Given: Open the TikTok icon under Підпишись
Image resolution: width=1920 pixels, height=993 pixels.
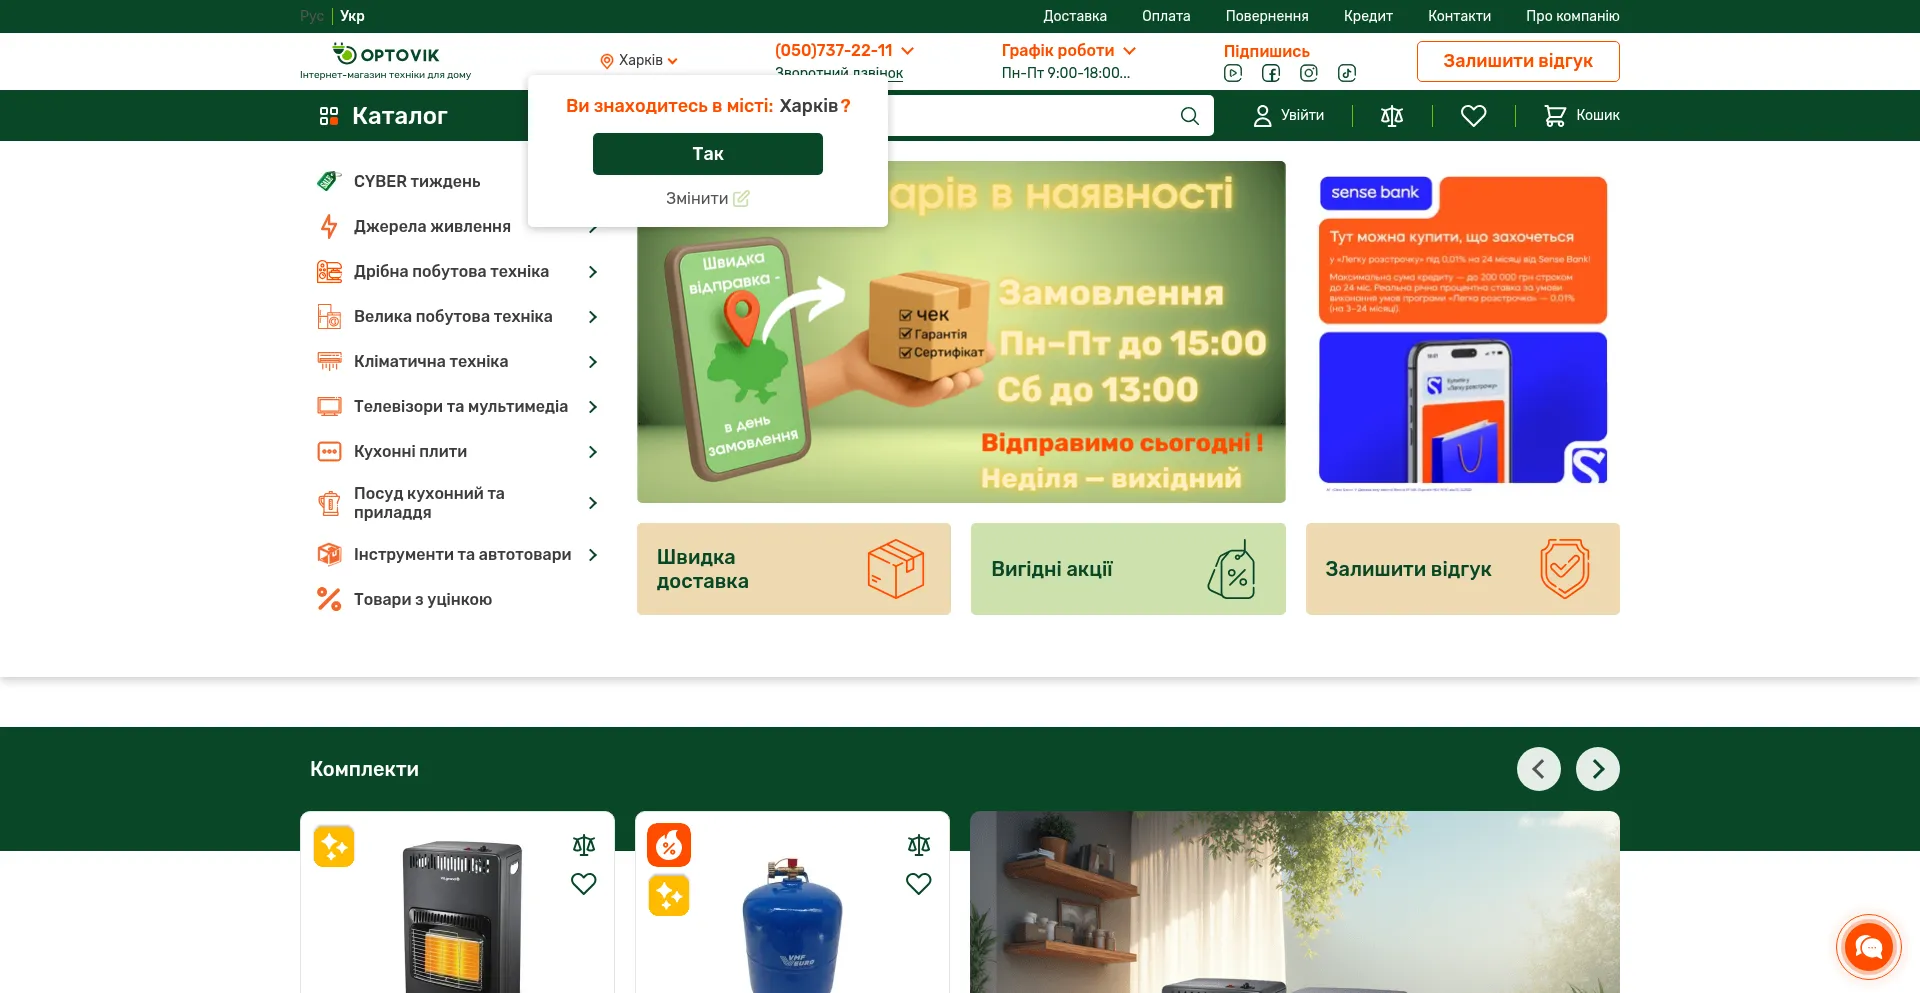Looking at the screenshot, I should coord(1347,73).
